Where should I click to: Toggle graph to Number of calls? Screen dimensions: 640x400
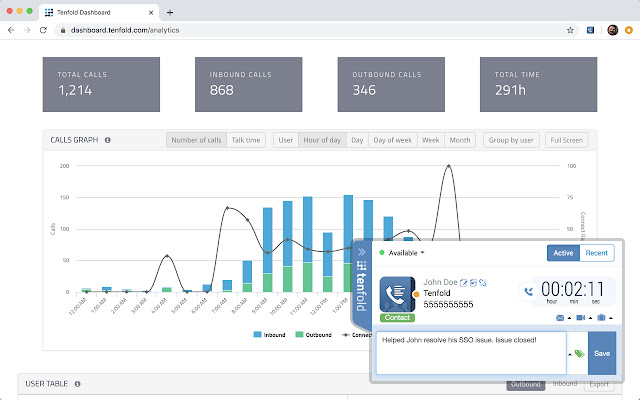coord(196,140)
